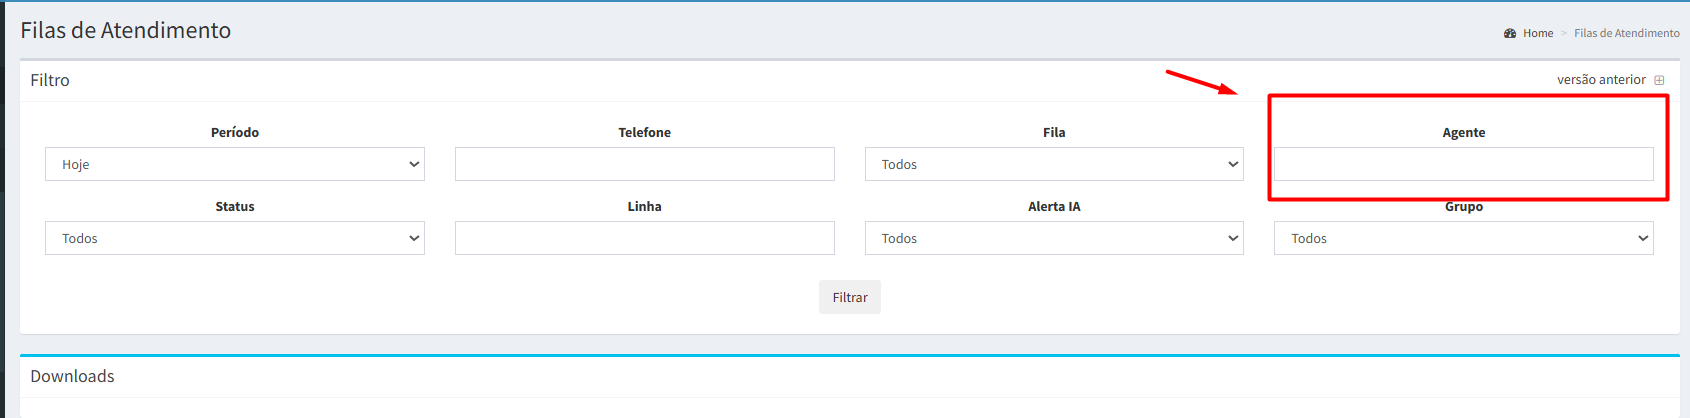1690x418 pixels.
Task: Click the Filas de Atendimento breadcrumb
Action: (1626, 33)
